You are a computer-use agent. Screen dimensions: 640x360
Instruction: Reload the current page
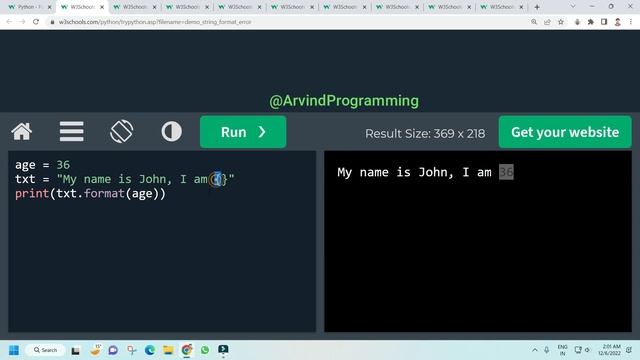[x=36, y=22]
